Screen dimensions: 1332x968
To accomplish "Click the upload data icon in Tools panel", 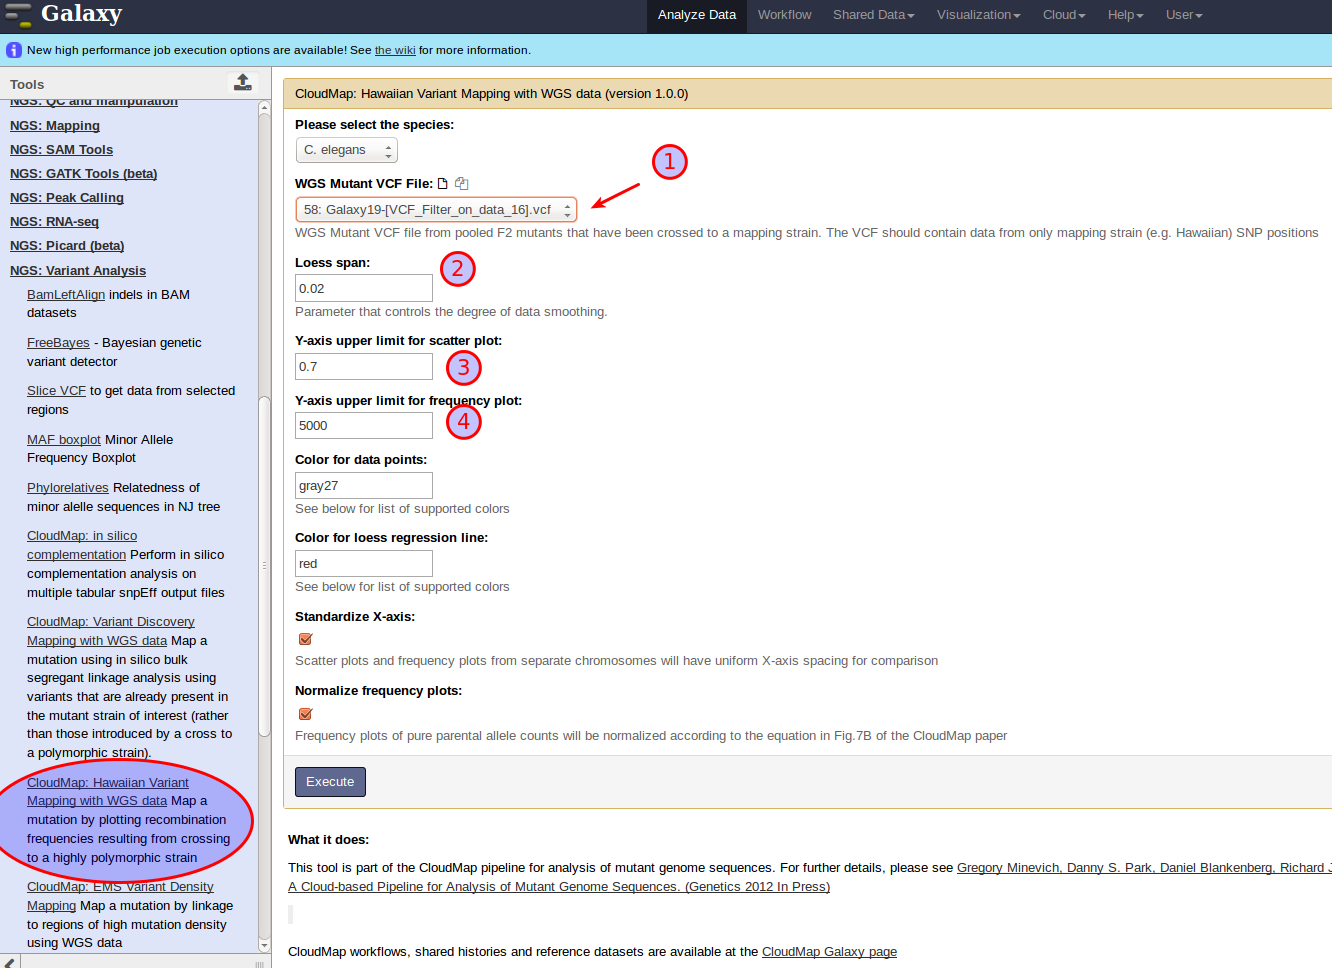I will pyautogui.click(x=242, y=83).
